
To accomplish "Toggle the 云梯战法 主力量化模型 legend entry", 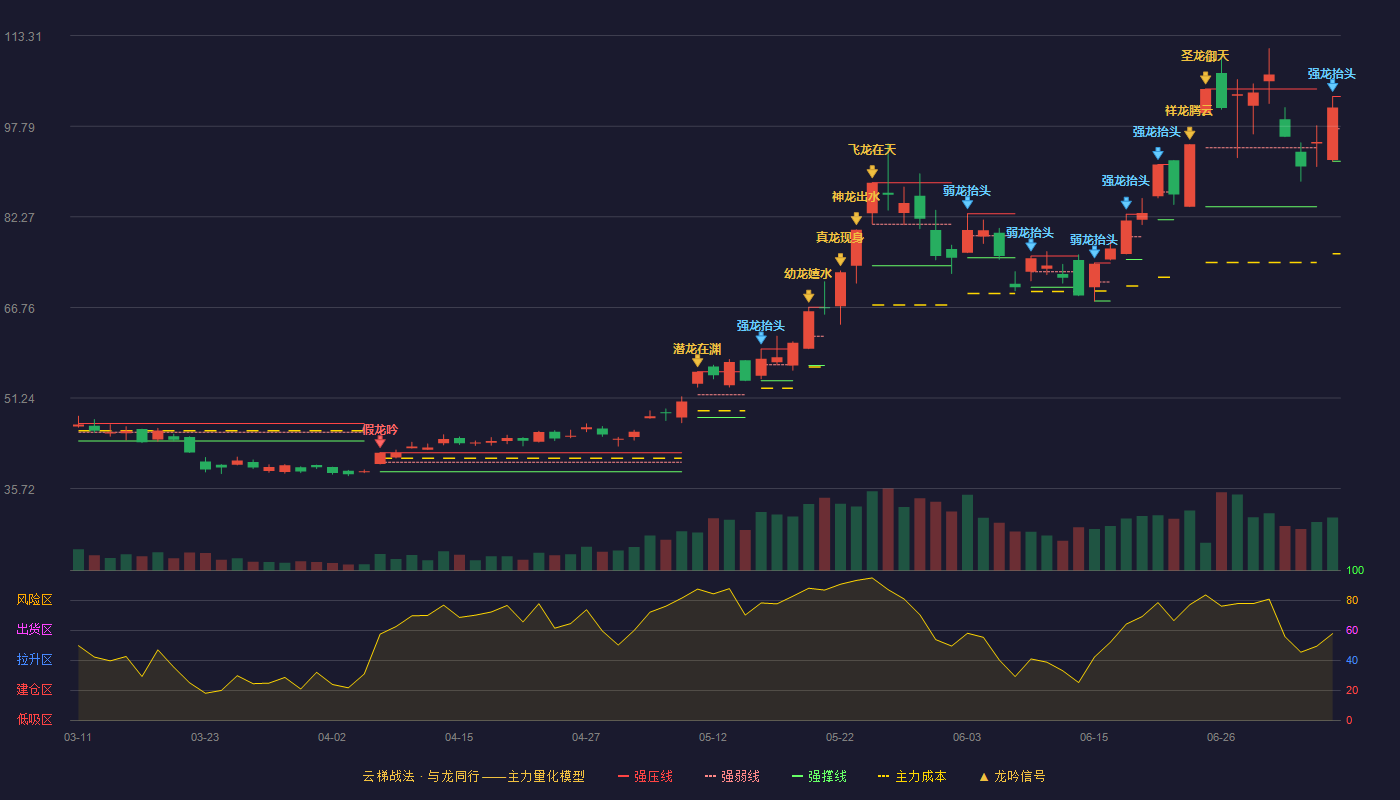I will [x=473, y=776].
